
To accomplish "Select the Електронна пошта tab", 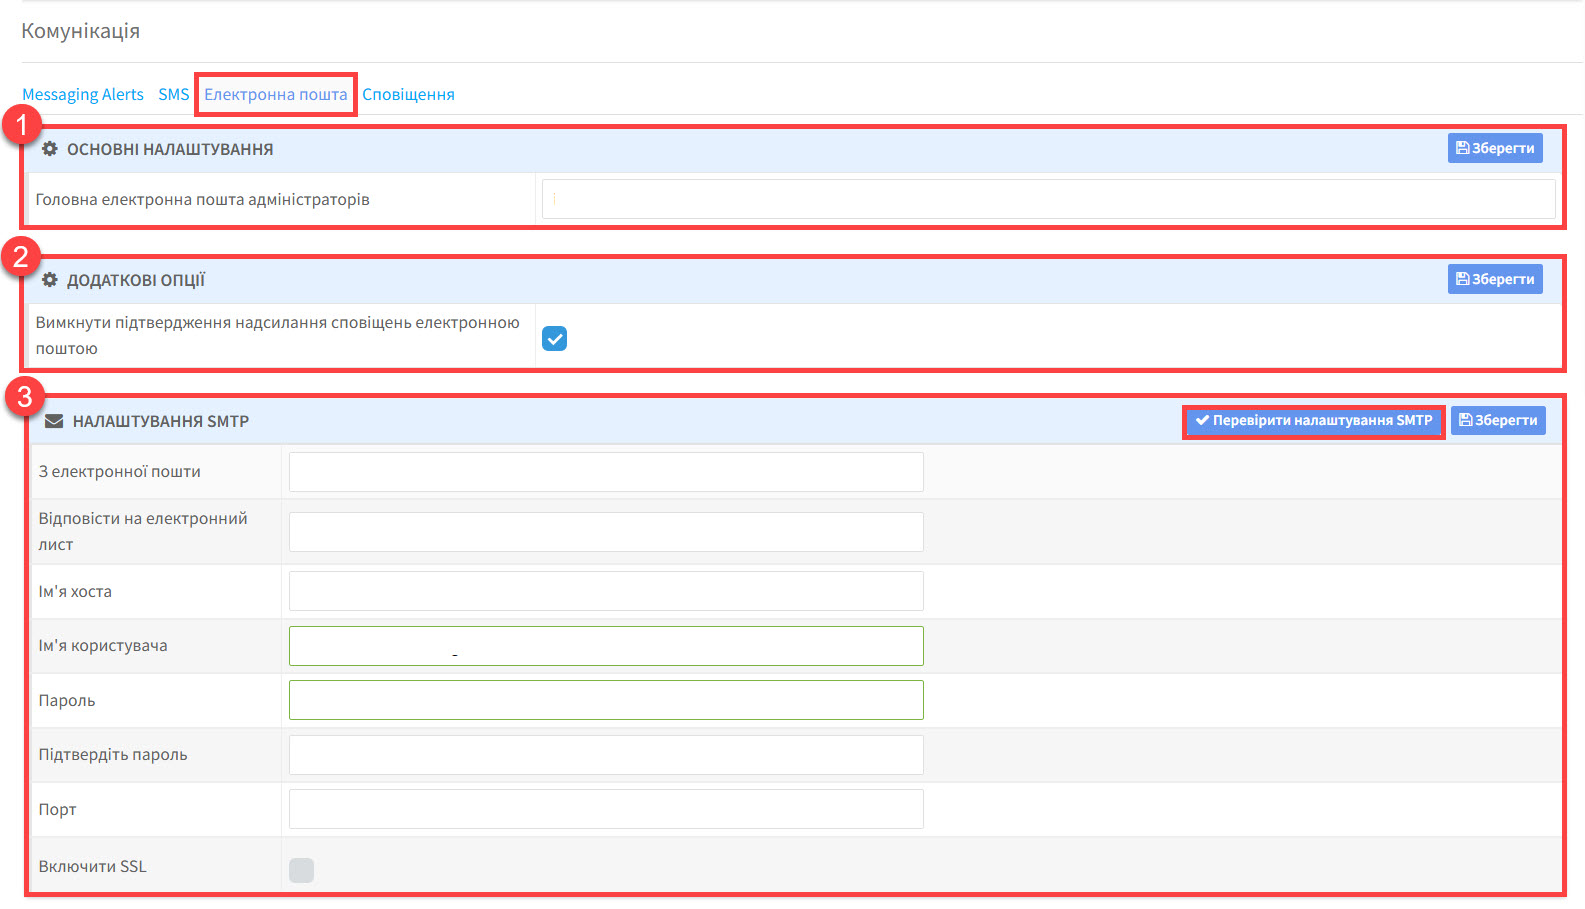I will coord(276,94).
